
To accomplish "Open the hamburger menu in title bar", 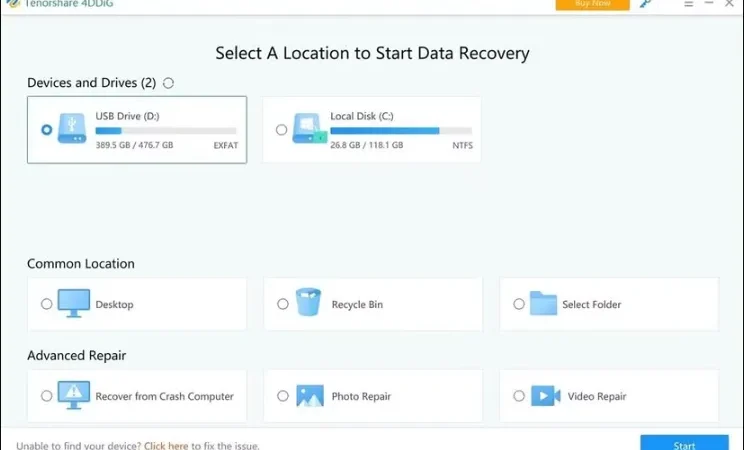I will click(x=688, y=4).
